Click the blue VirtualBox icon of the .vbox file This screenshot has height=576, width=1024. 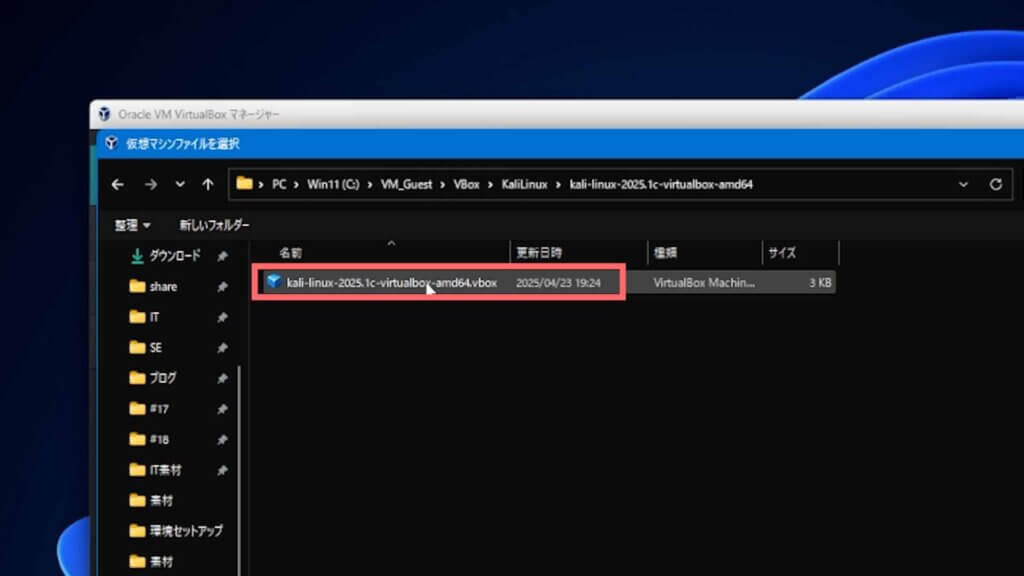[274, 281]
